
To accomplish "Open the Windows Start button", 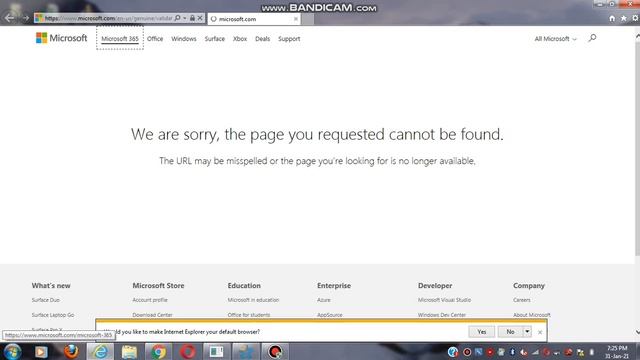I will click(x=12, y=351).
